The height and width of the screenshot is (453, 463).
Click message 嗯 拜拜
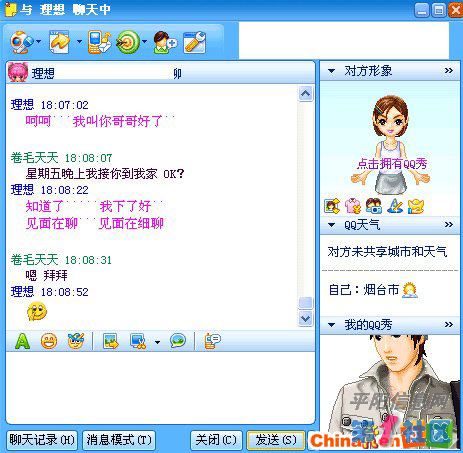pyautogui.click(x=47, y=275)
